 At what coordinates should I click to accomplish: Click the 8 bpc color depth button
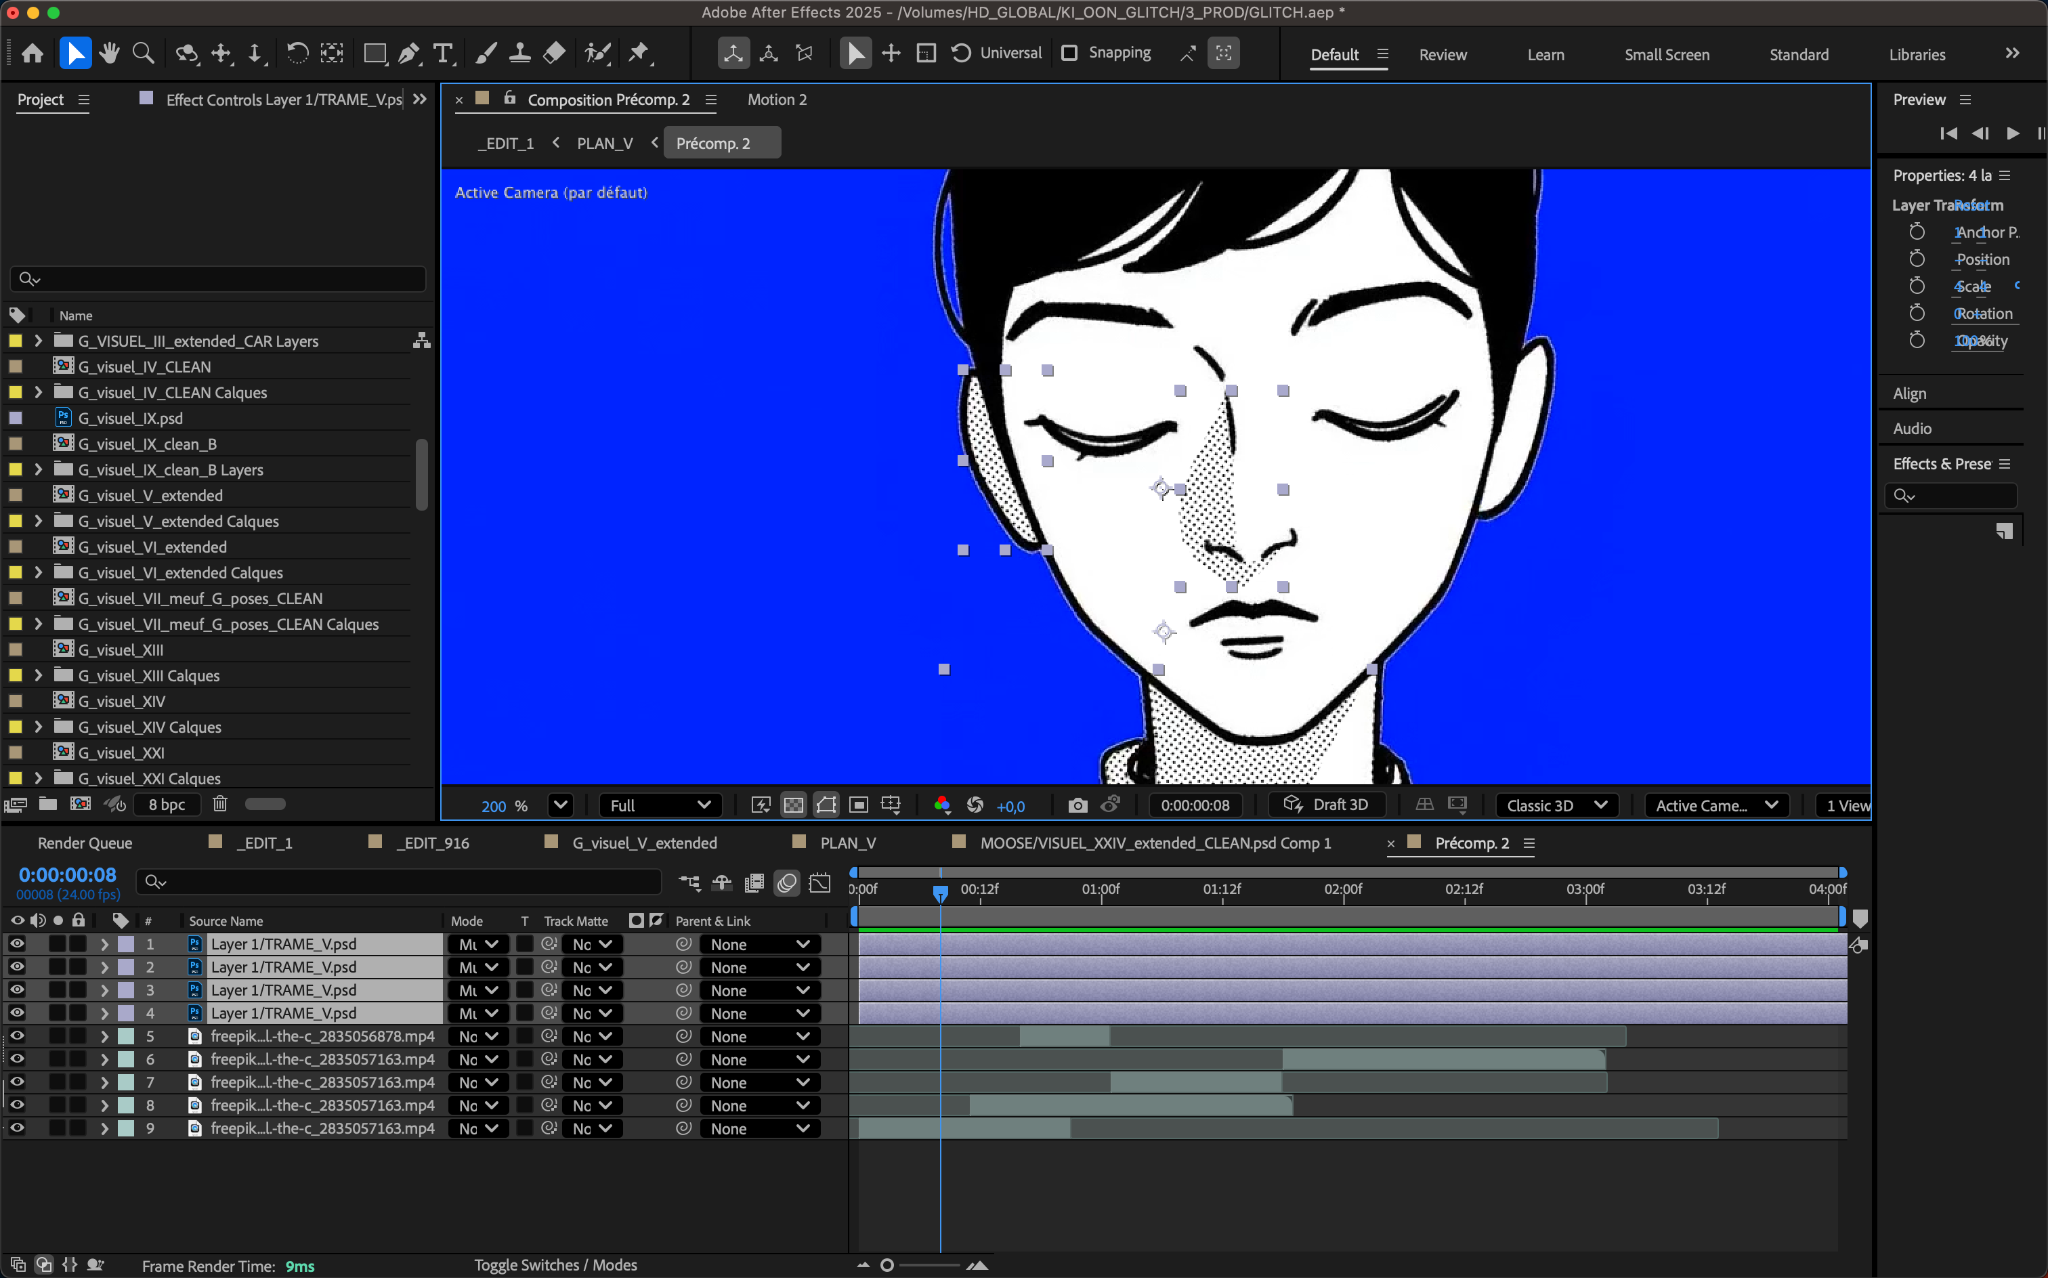tap(166, 804)
